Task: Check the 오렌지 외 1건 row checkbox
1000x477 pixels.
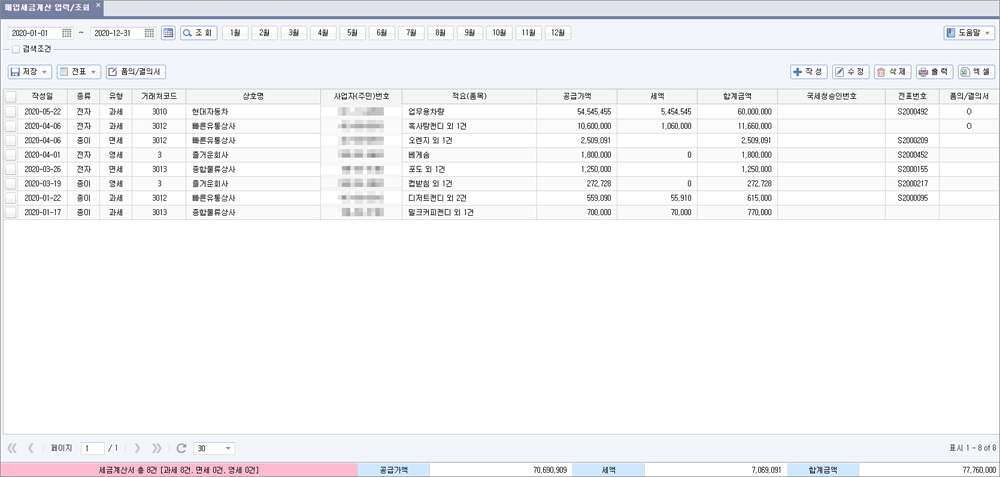Action: point(10,140)
